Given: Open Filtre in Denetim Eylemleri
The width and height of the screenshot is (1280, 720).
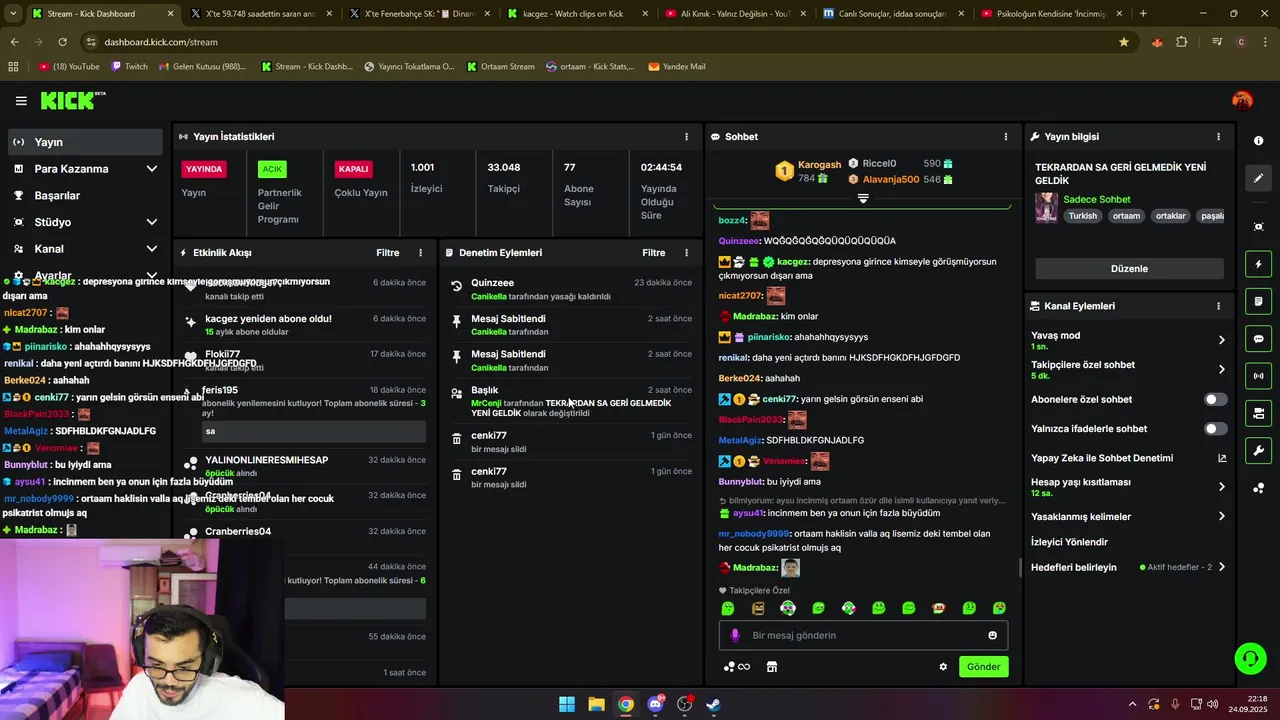Looking at the screenshot, I should coord(653,253).
